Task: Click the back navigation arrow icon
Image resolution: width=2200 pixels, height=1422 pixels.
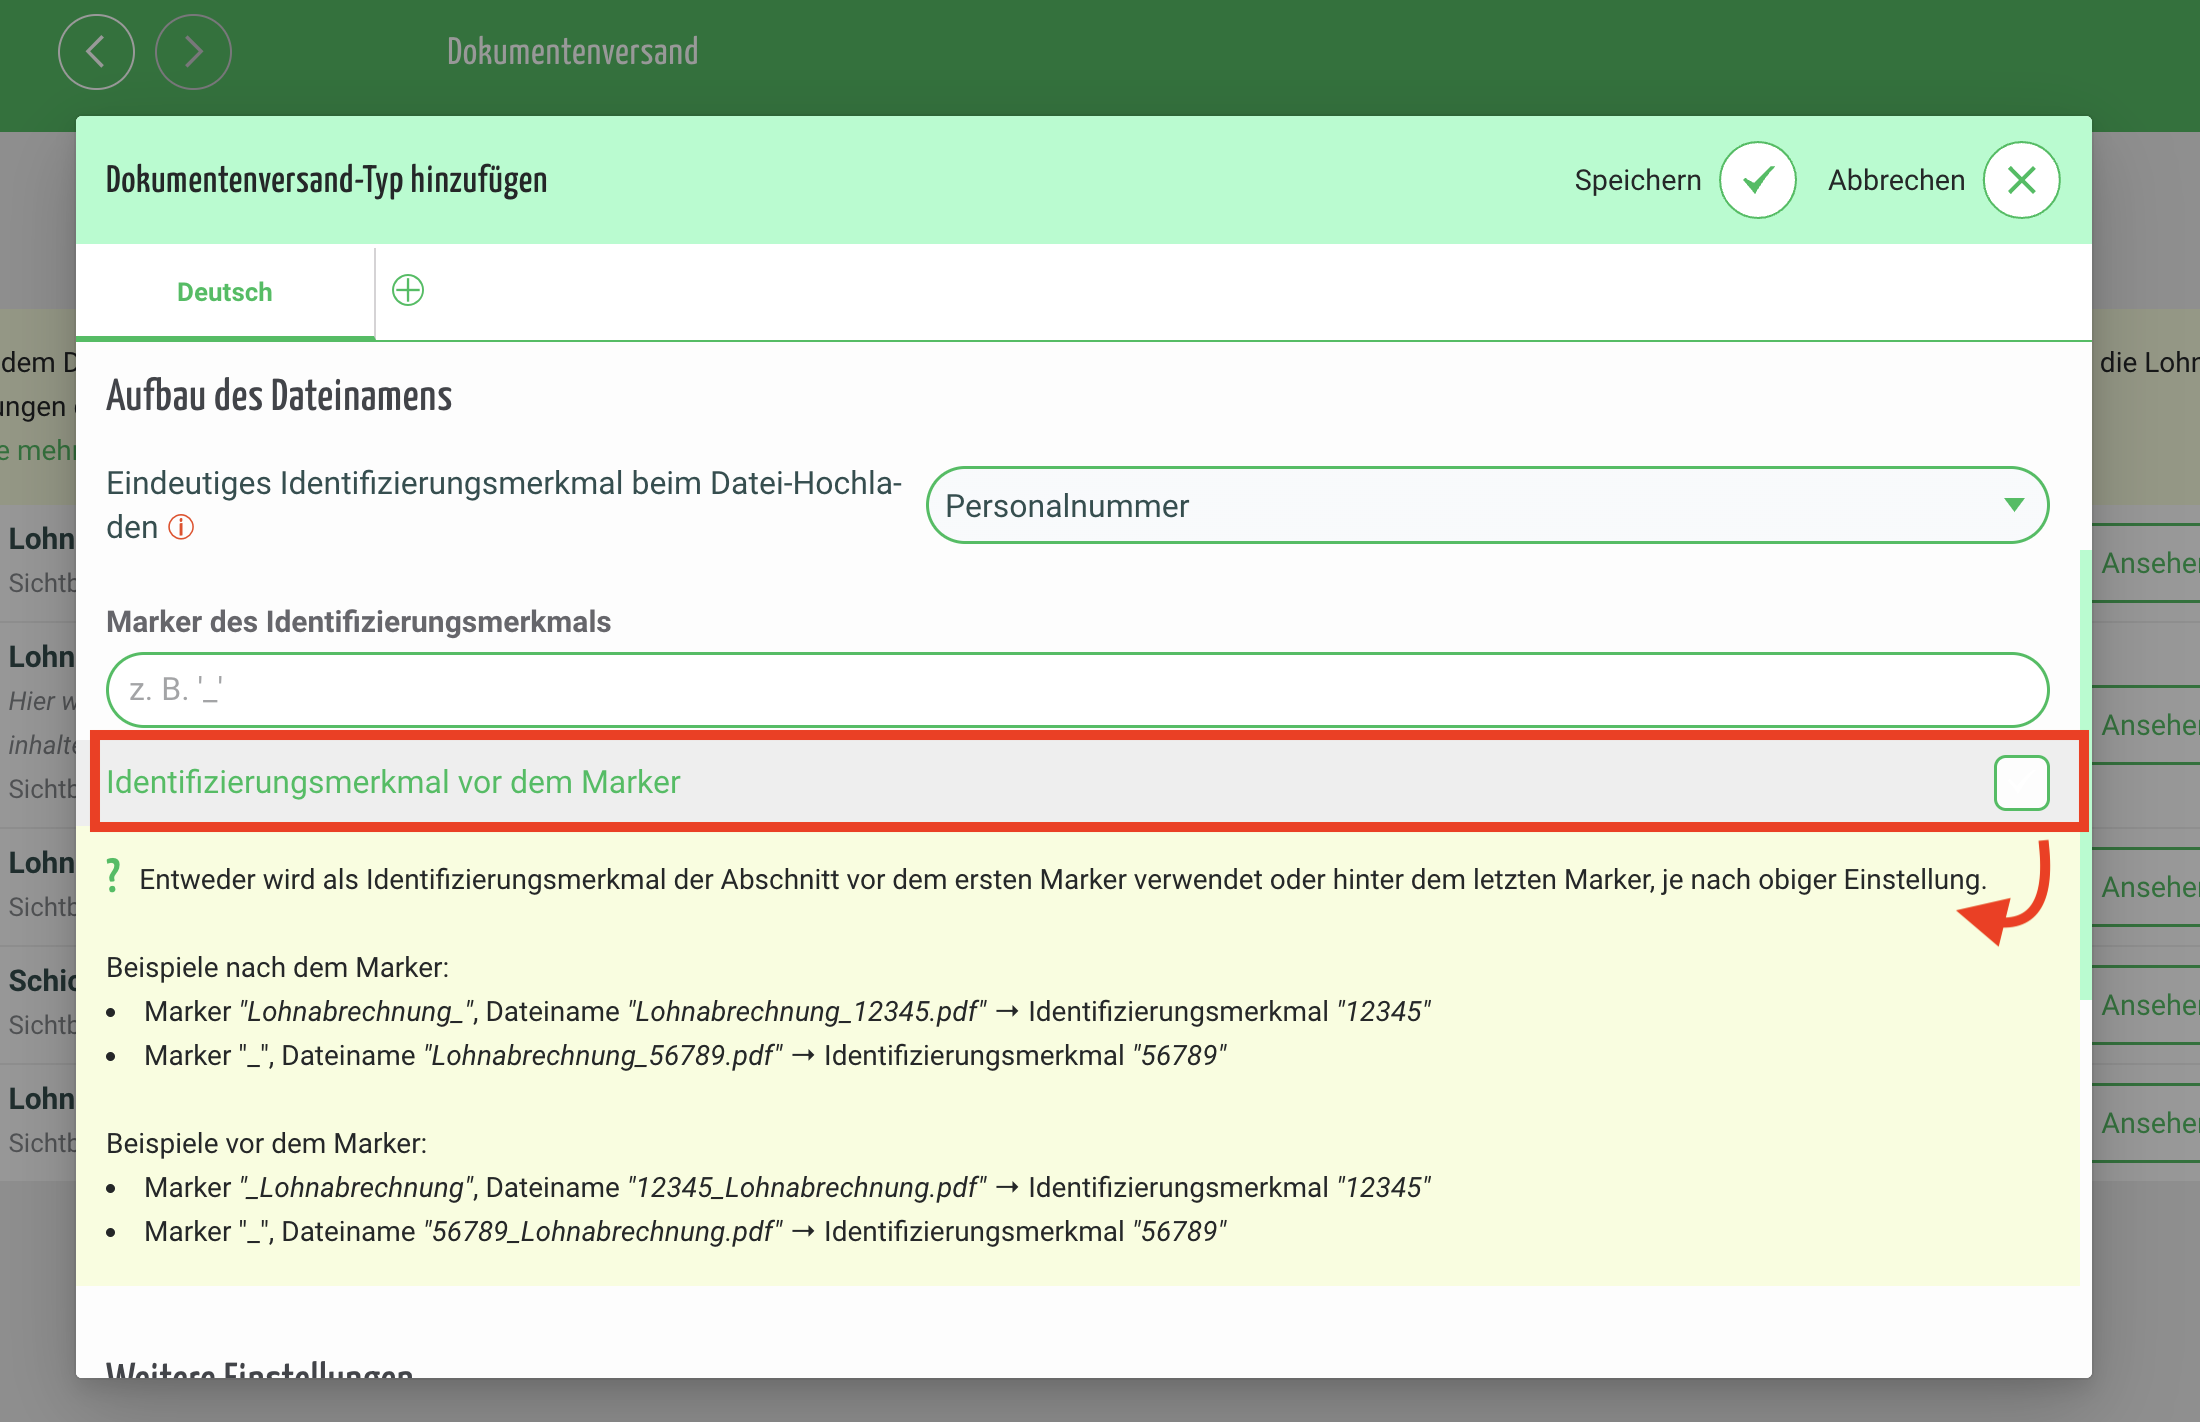Action: (x=96, y=52)
